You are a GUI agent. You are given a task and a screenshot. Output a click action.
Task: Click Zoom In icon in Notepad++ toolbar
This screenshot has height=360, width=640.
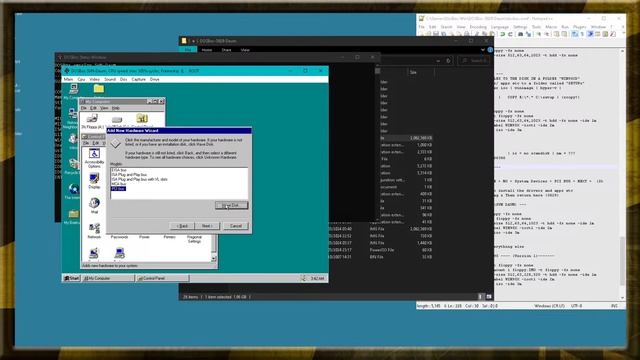pyautogui.click(x=539, y=34)
